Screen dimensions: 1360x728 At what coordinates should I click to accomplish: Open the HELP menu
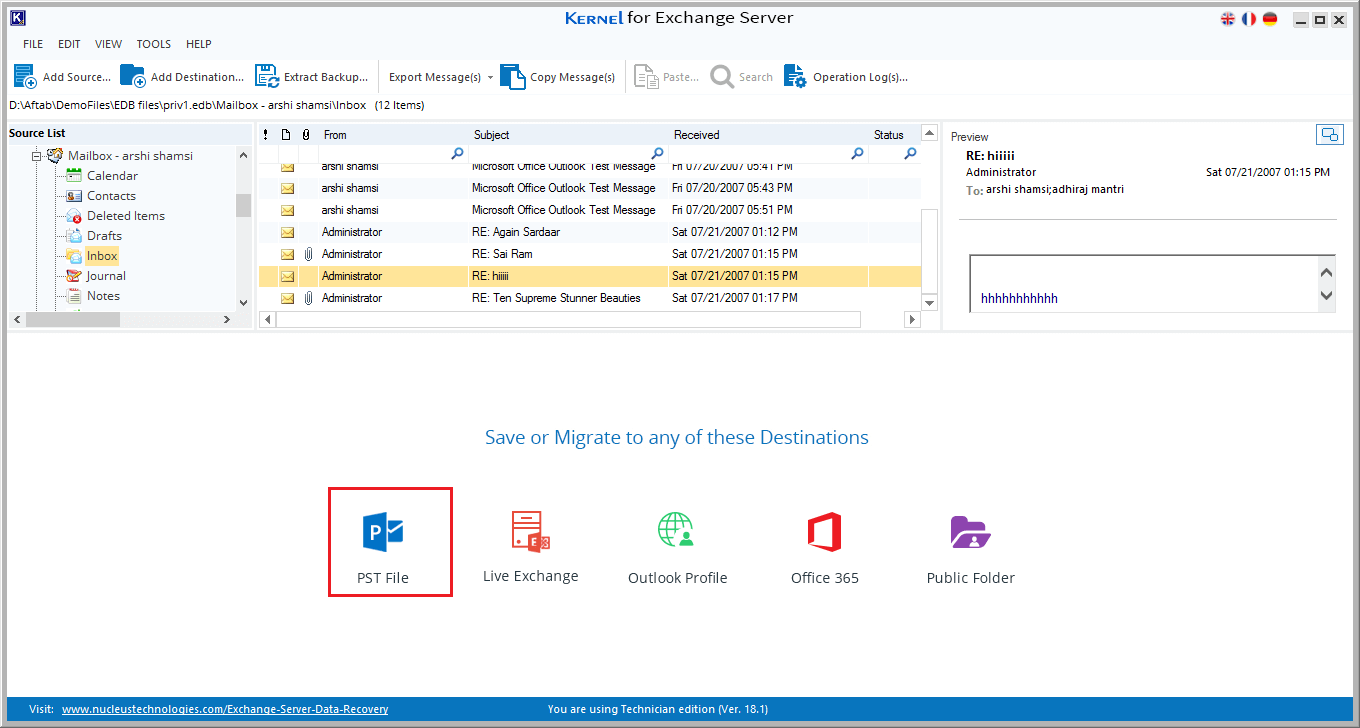[x=199, y=44]
